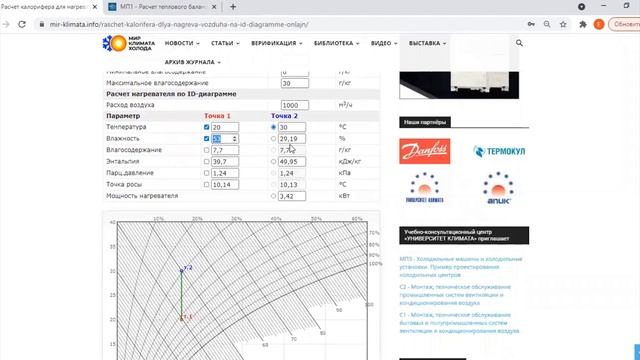Enable the Влагосодержание checkbox for Точка 1
Image resolution: width=640 pixels, height=360 pixels.
click(207, 150)
